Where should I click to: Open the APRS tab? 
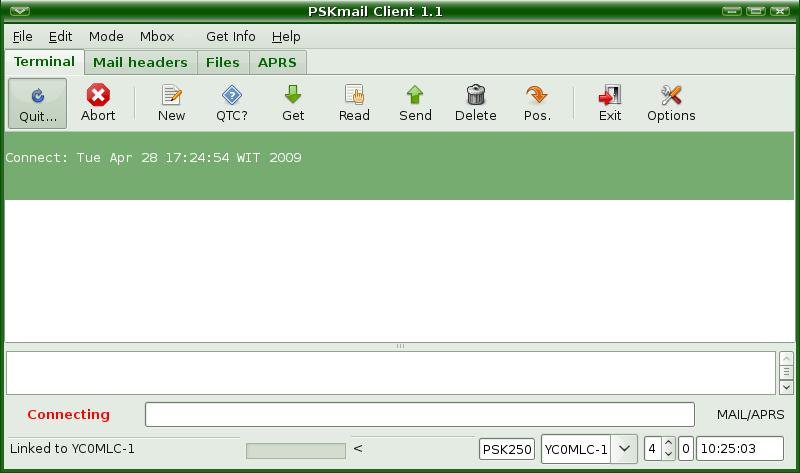point(277,62)
